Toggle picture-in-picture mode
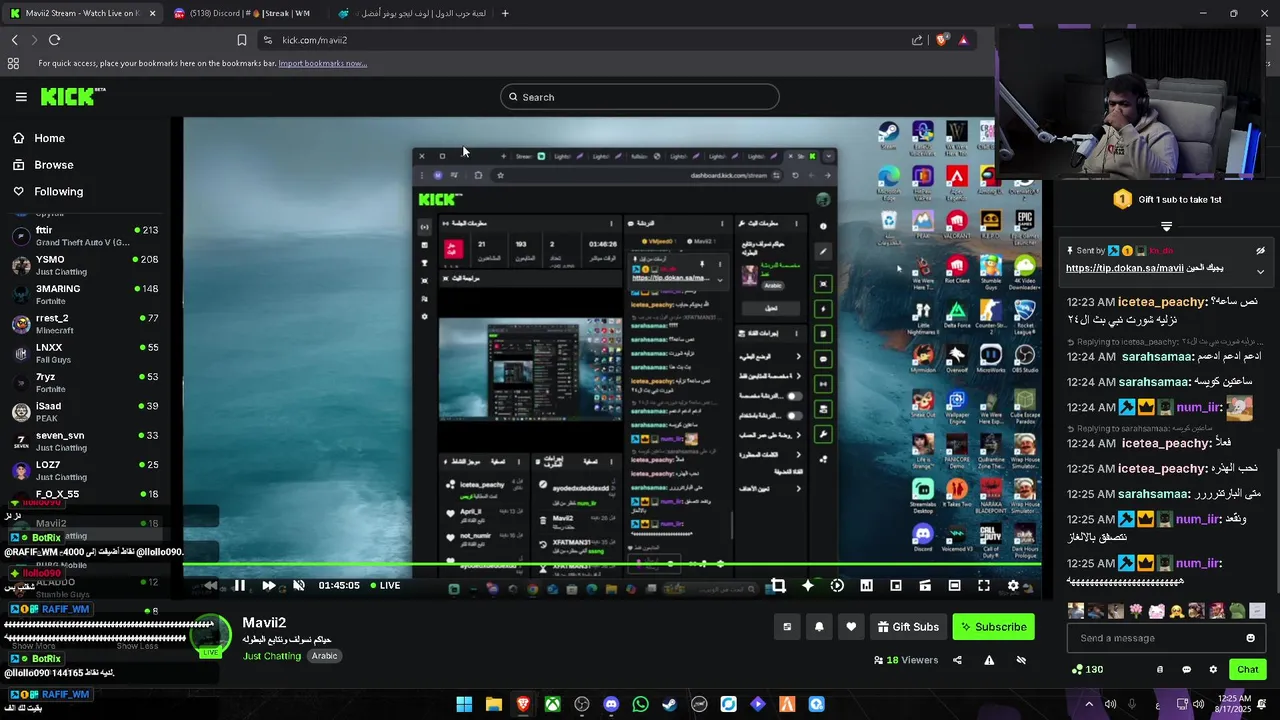1280x720 pixels. coord(896,585)
